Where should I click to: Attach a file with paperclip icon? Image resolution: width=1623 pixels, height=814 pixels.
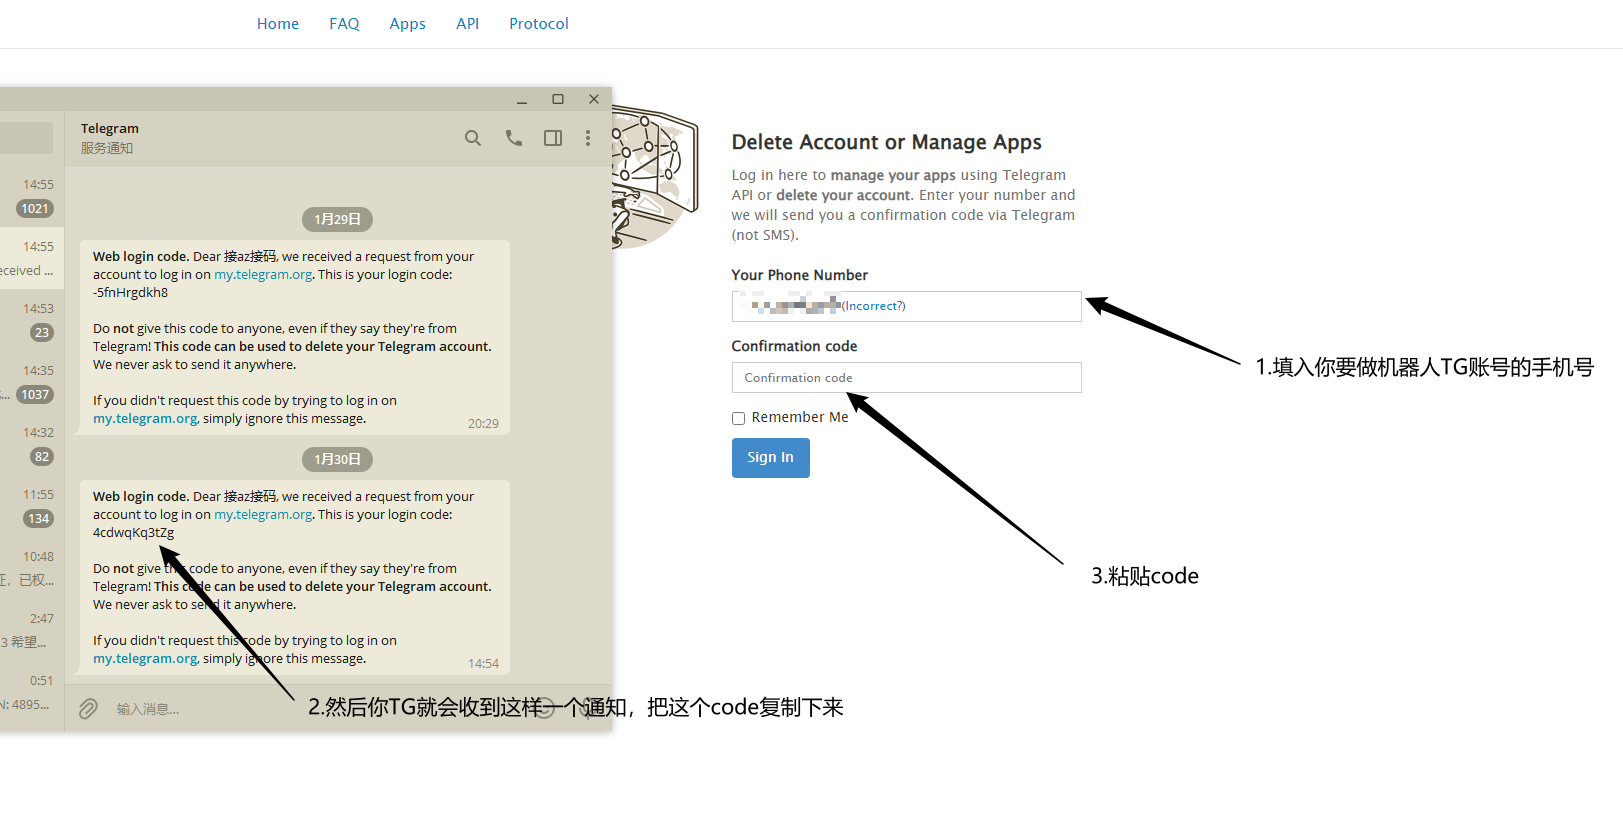pos(88,709)
